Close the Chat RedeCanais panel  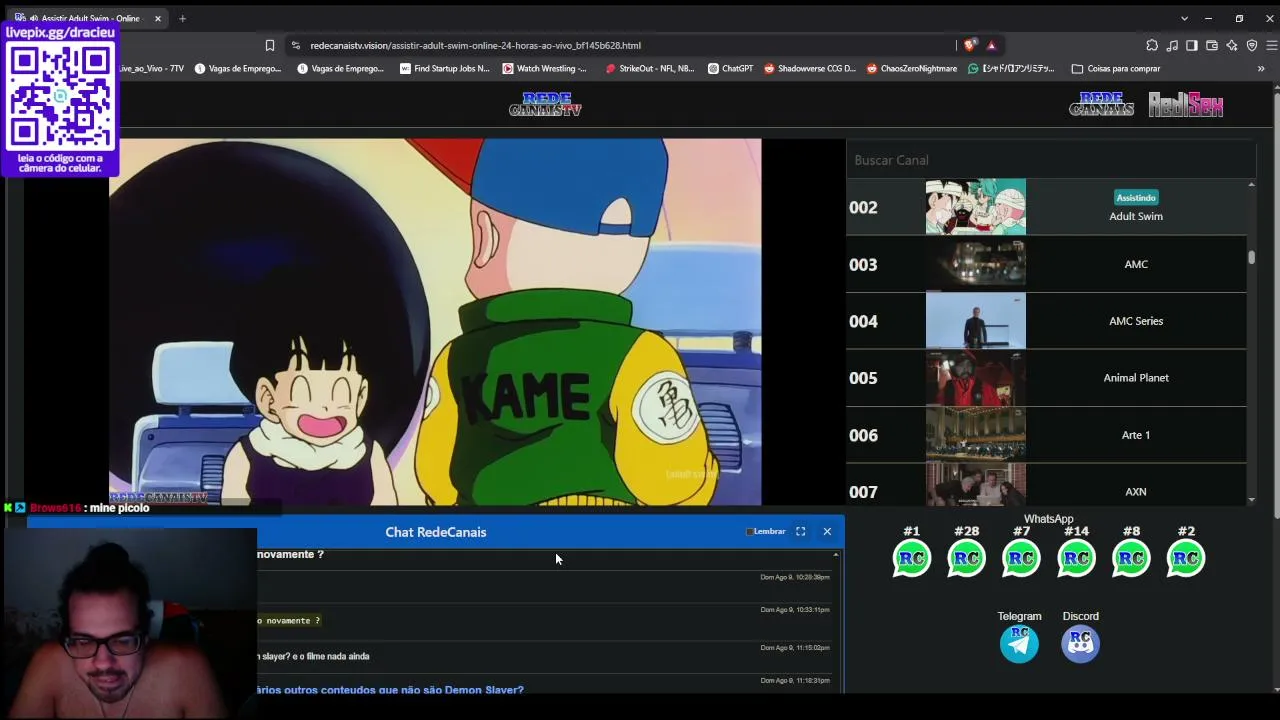(x=827, y=531)
